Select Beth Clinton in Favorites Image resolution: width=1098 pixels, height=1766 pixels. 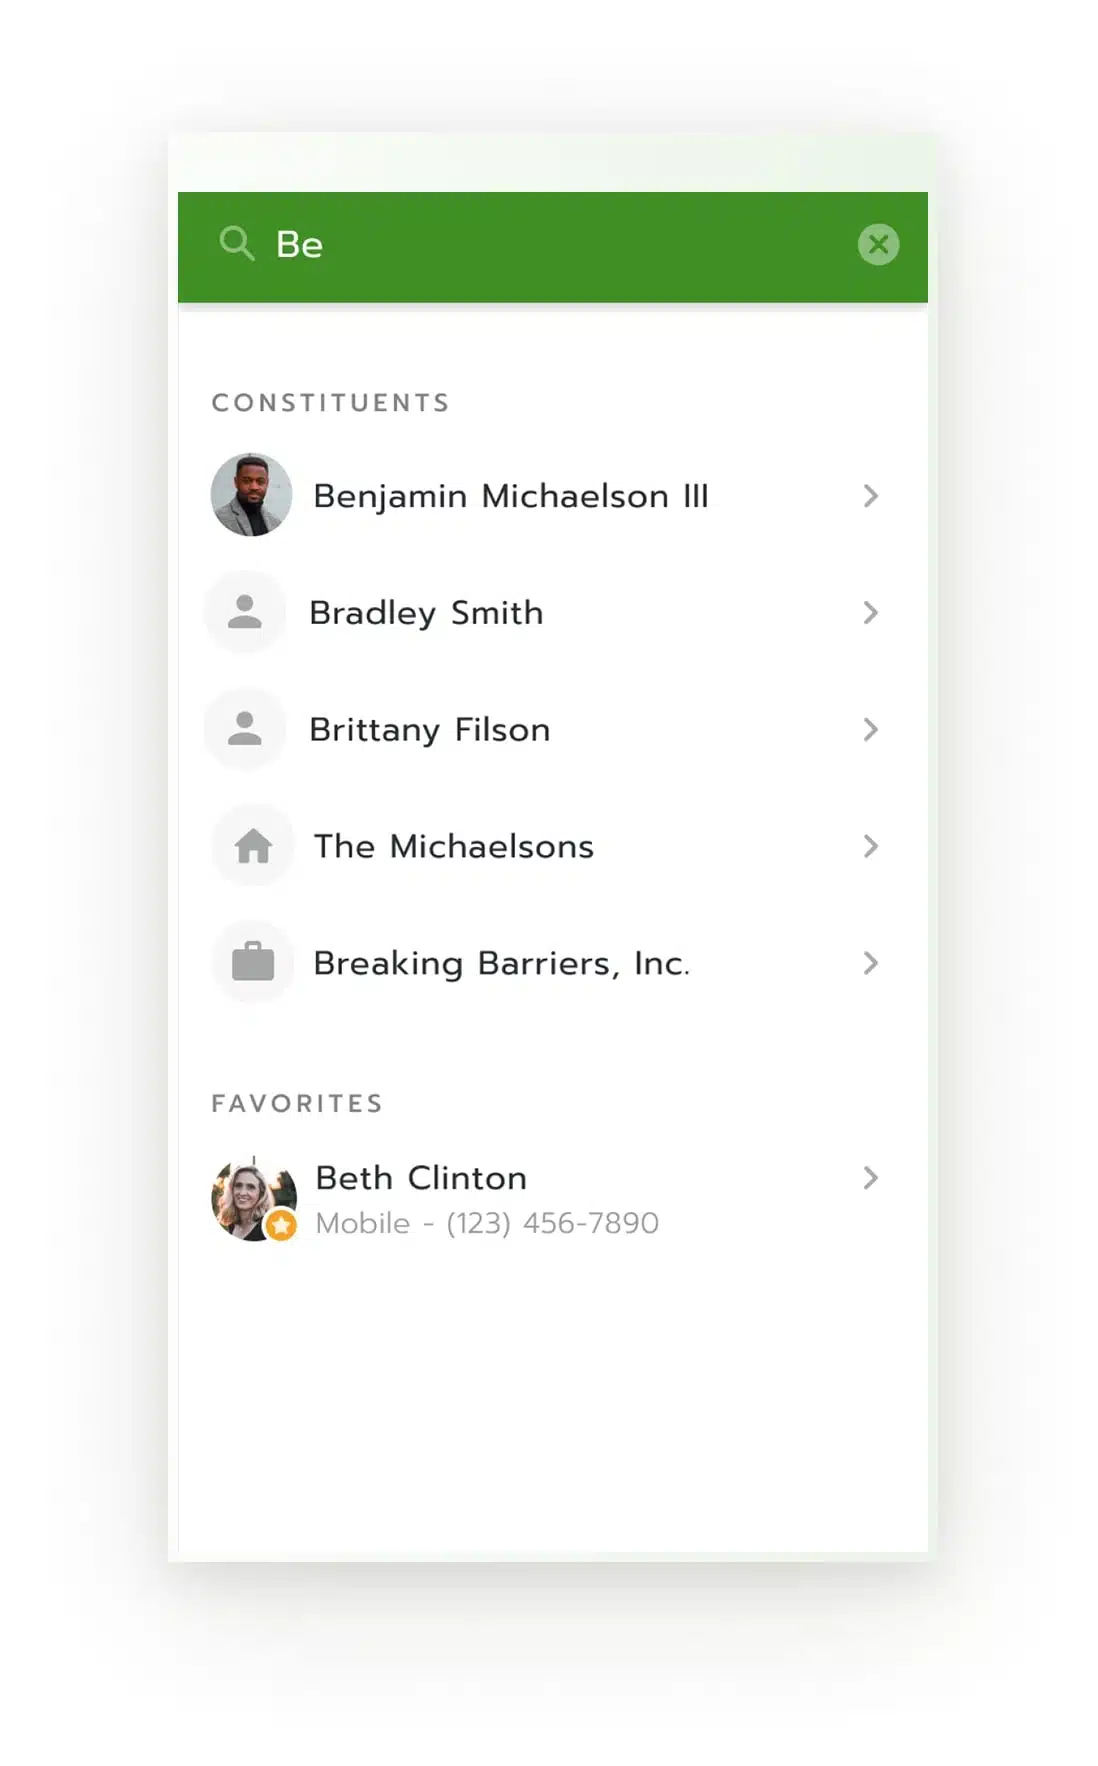tap(421, 1178)
